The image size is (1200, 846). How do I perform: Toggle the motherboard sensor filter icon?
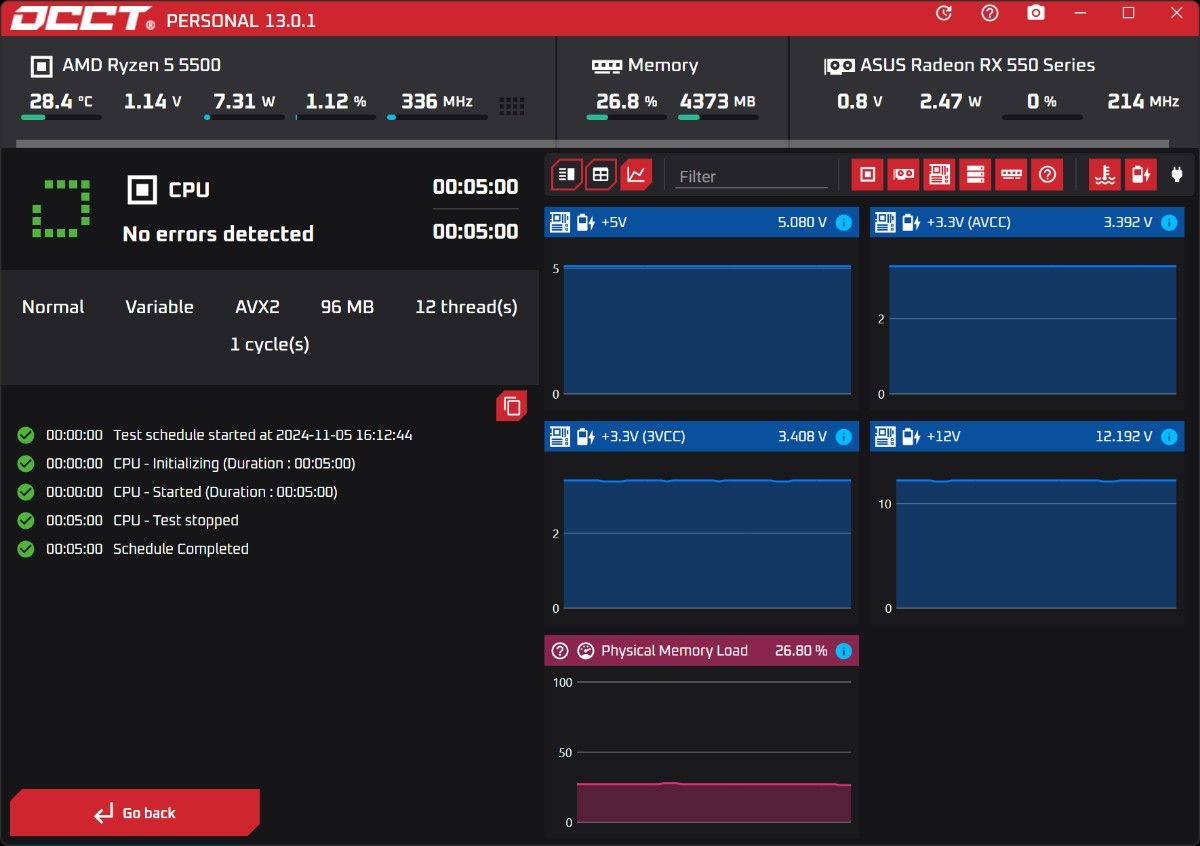(x=939, y=174)
